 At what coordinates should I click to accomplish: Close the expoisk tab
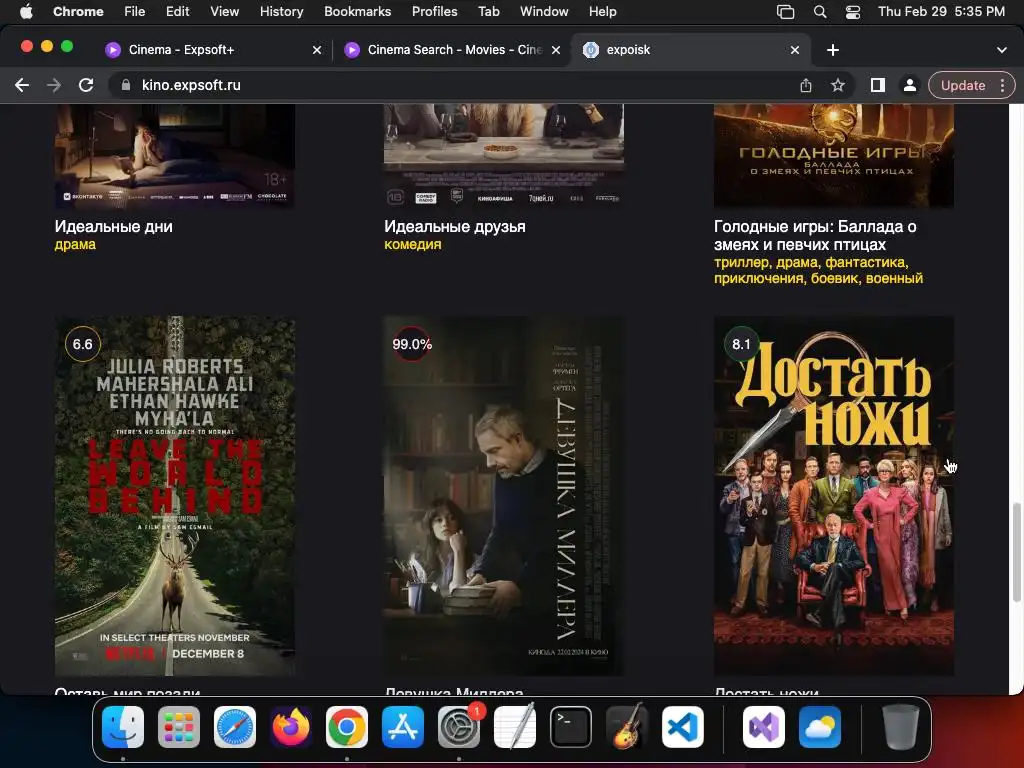coord(795,50)
